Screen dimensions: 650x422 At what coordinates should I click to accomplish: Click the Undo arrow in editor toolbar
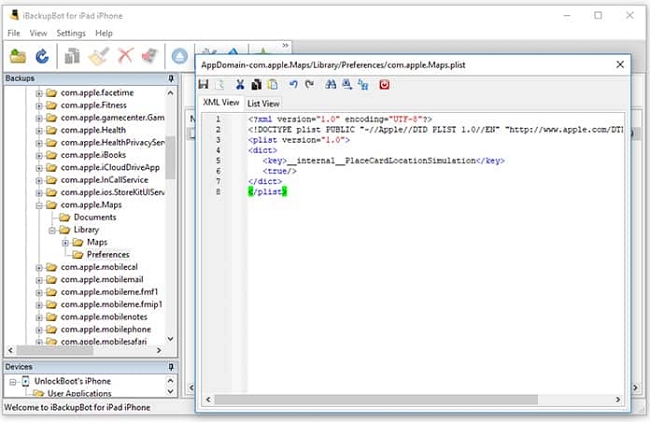(292, 84)
